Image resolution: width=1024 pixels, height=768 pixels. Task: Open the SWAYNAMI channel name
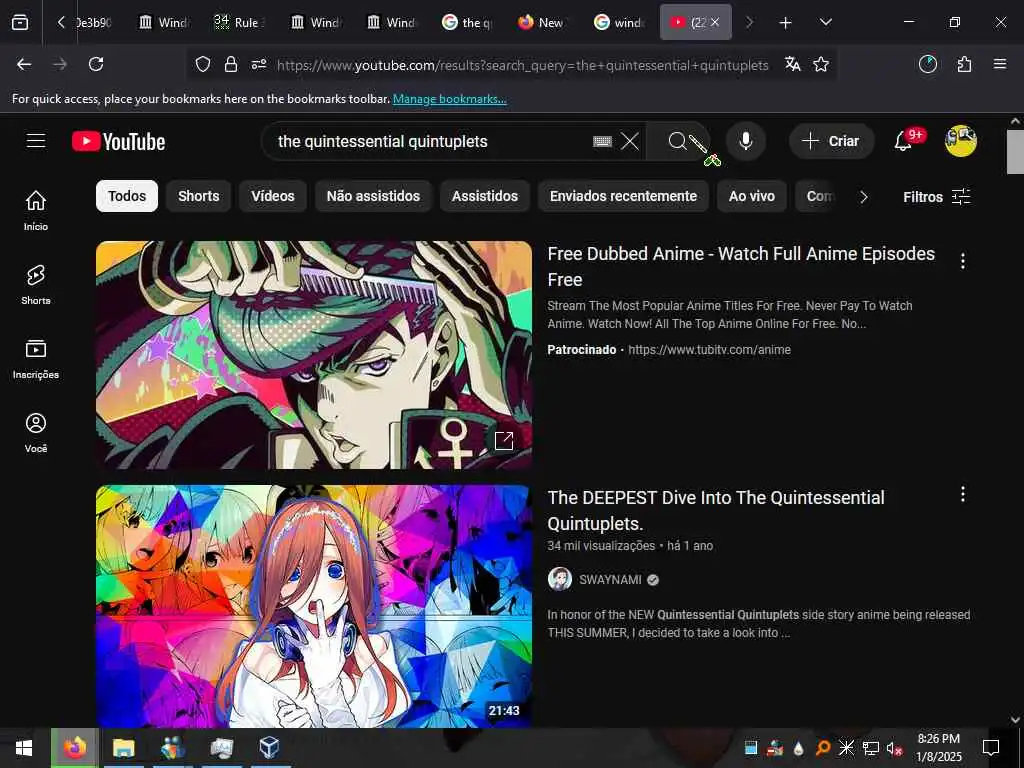coord(610,579)
